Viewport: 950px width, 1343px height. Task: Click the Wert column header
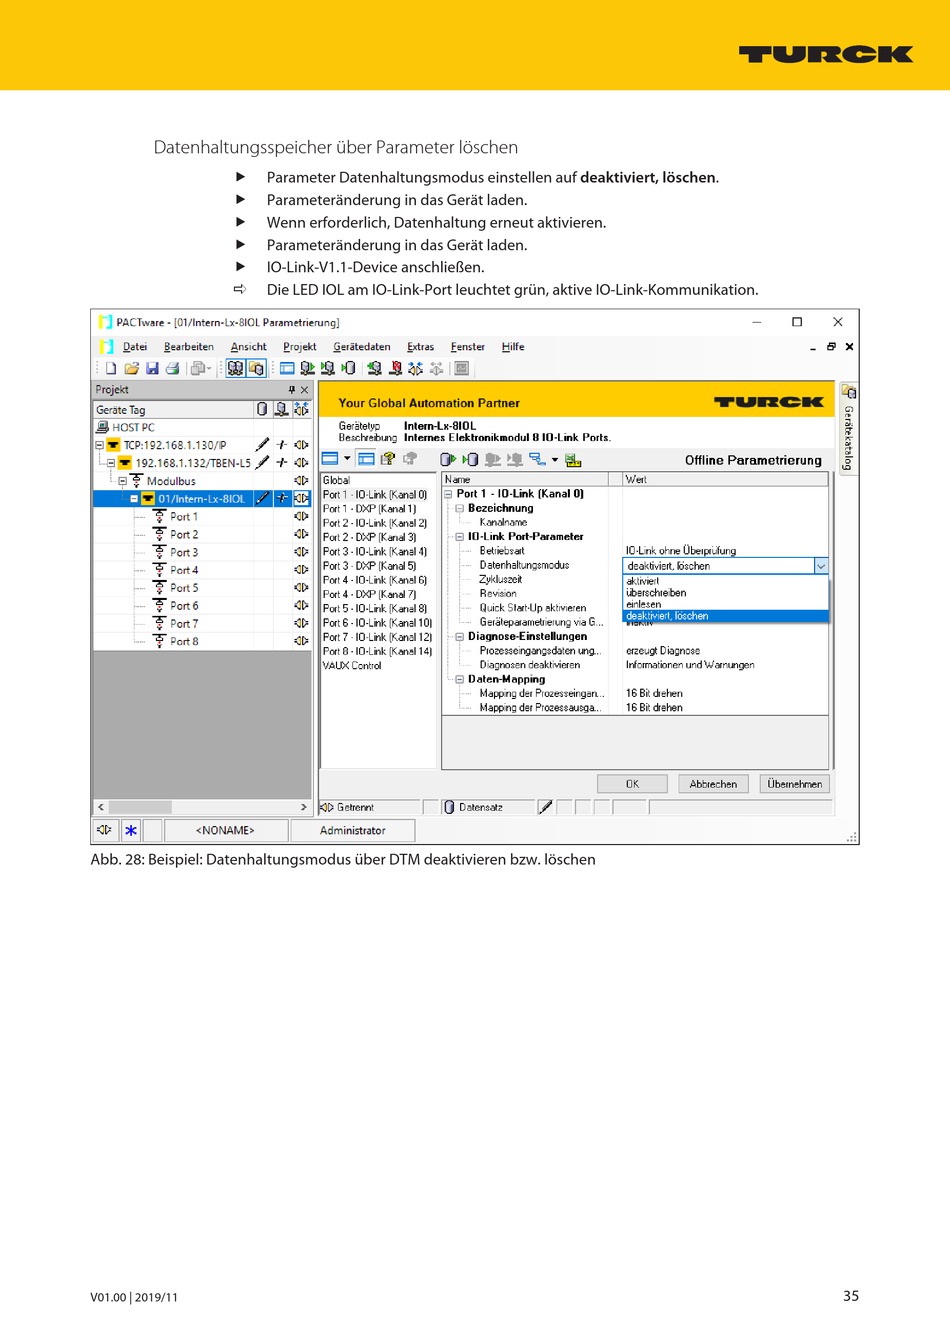(x=726, y=480)
